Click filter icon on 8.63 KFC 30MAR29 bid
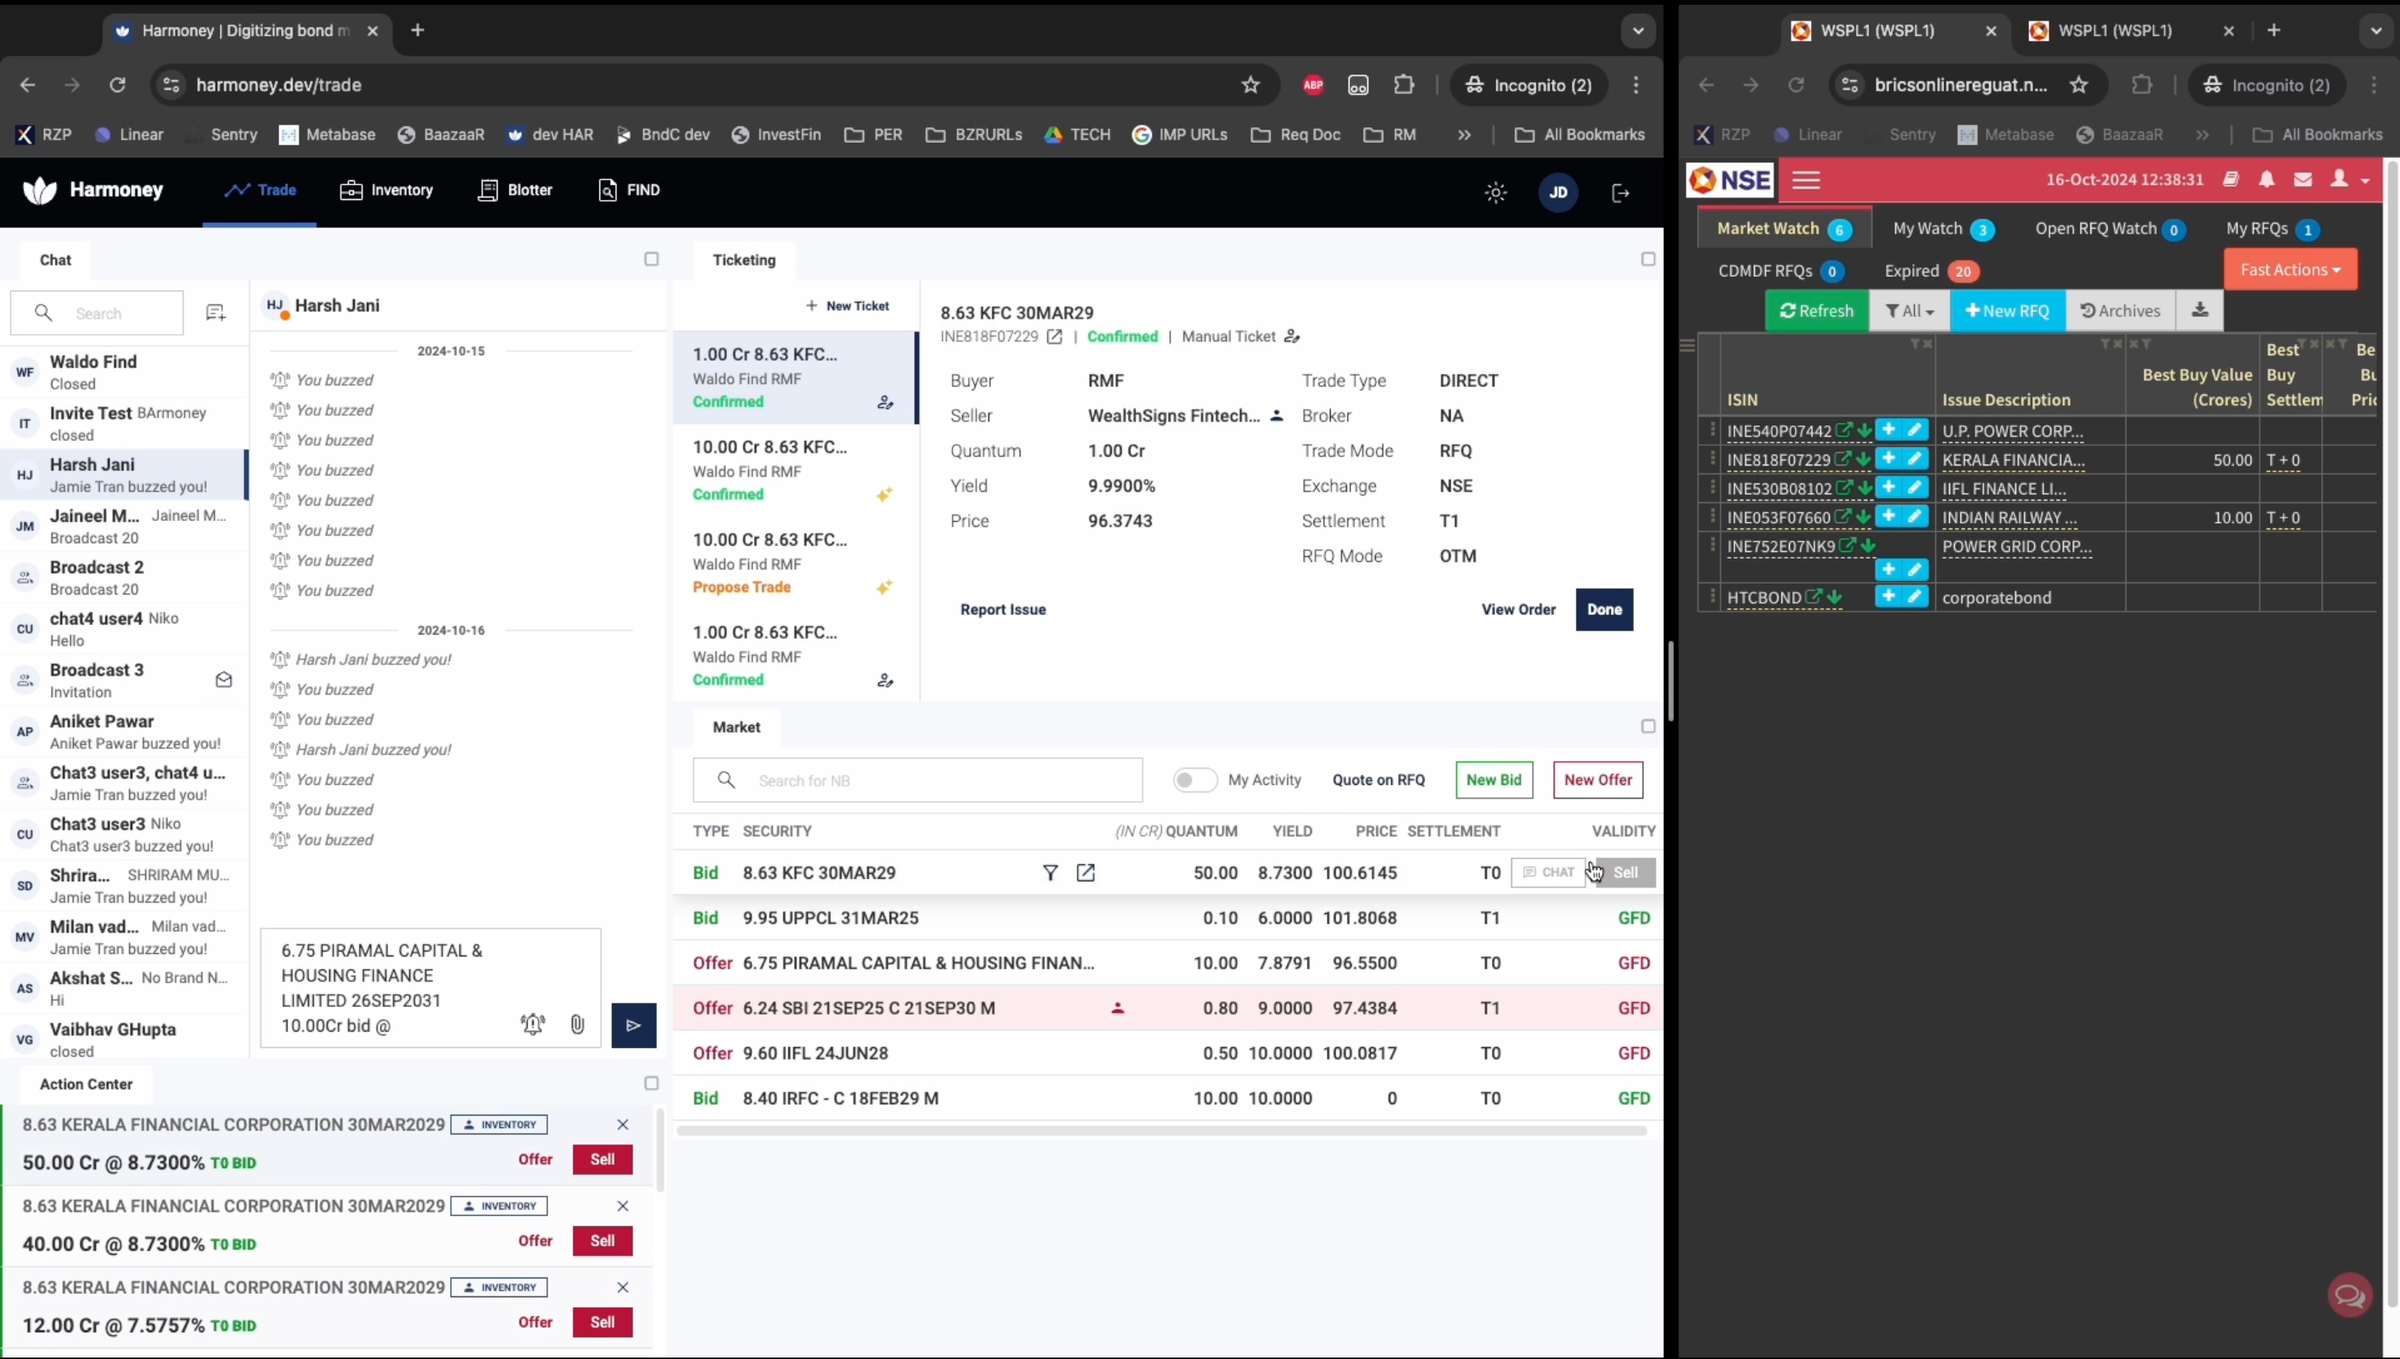Screen dimensions: 2400x1359 pyautogui.click(x=1050, y=872)
